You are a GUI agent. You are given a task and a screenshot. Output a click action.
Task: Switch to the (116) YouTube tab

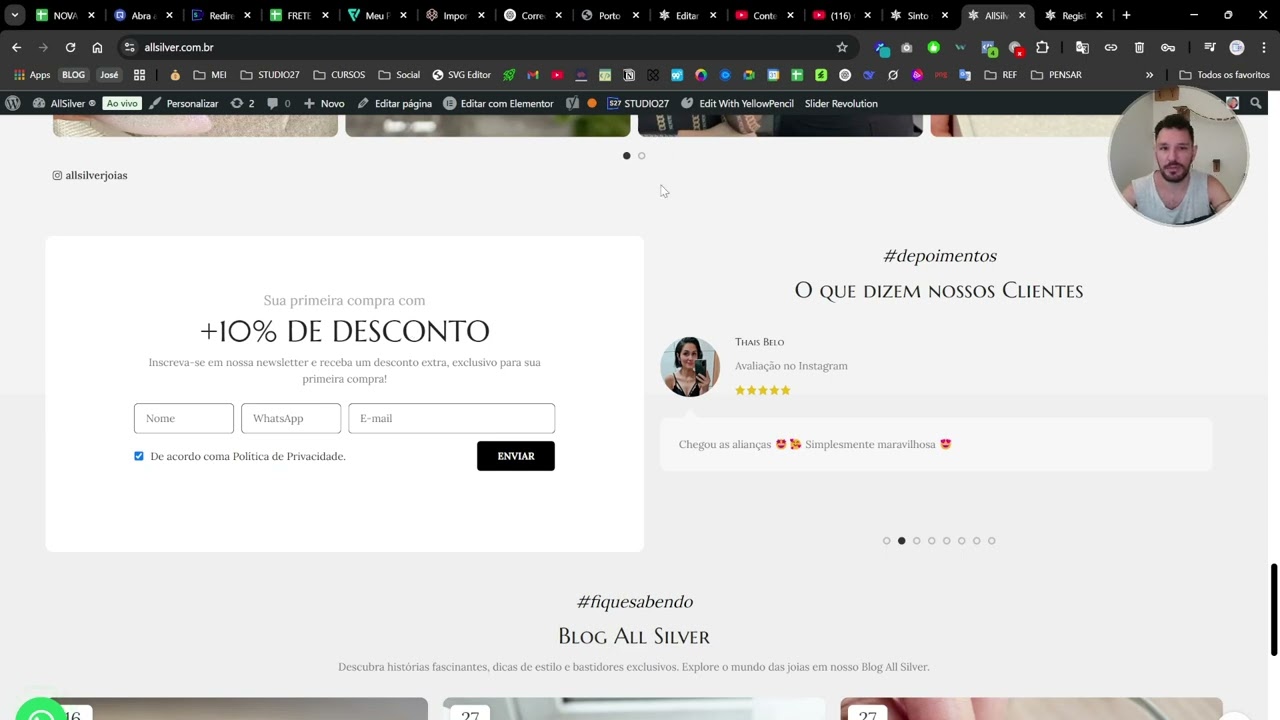tap(840, 15)
